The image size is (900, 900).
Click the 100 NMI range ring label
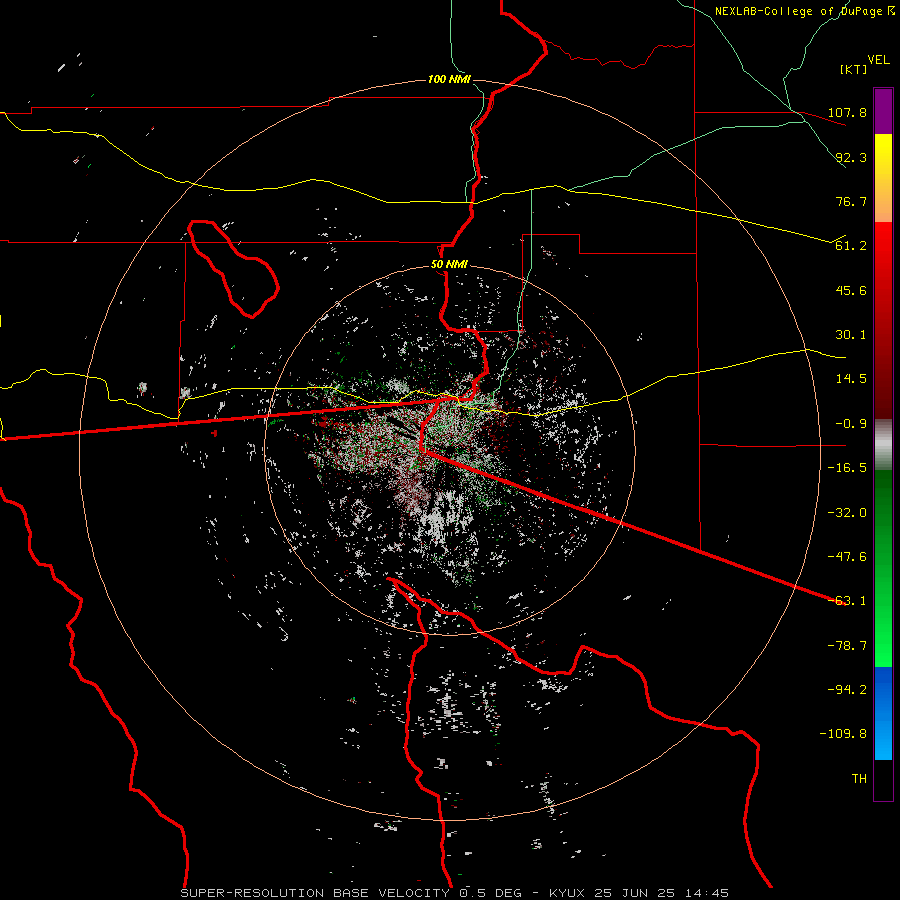(449, 79)
